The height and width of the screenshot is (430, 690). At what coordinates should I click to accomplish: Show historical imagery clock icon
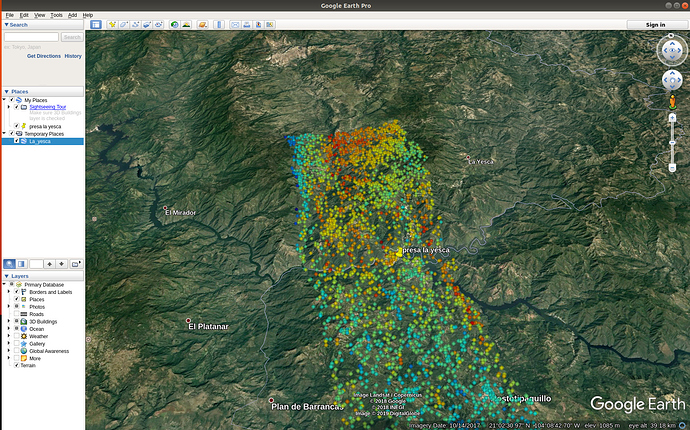tap(175, 25)
